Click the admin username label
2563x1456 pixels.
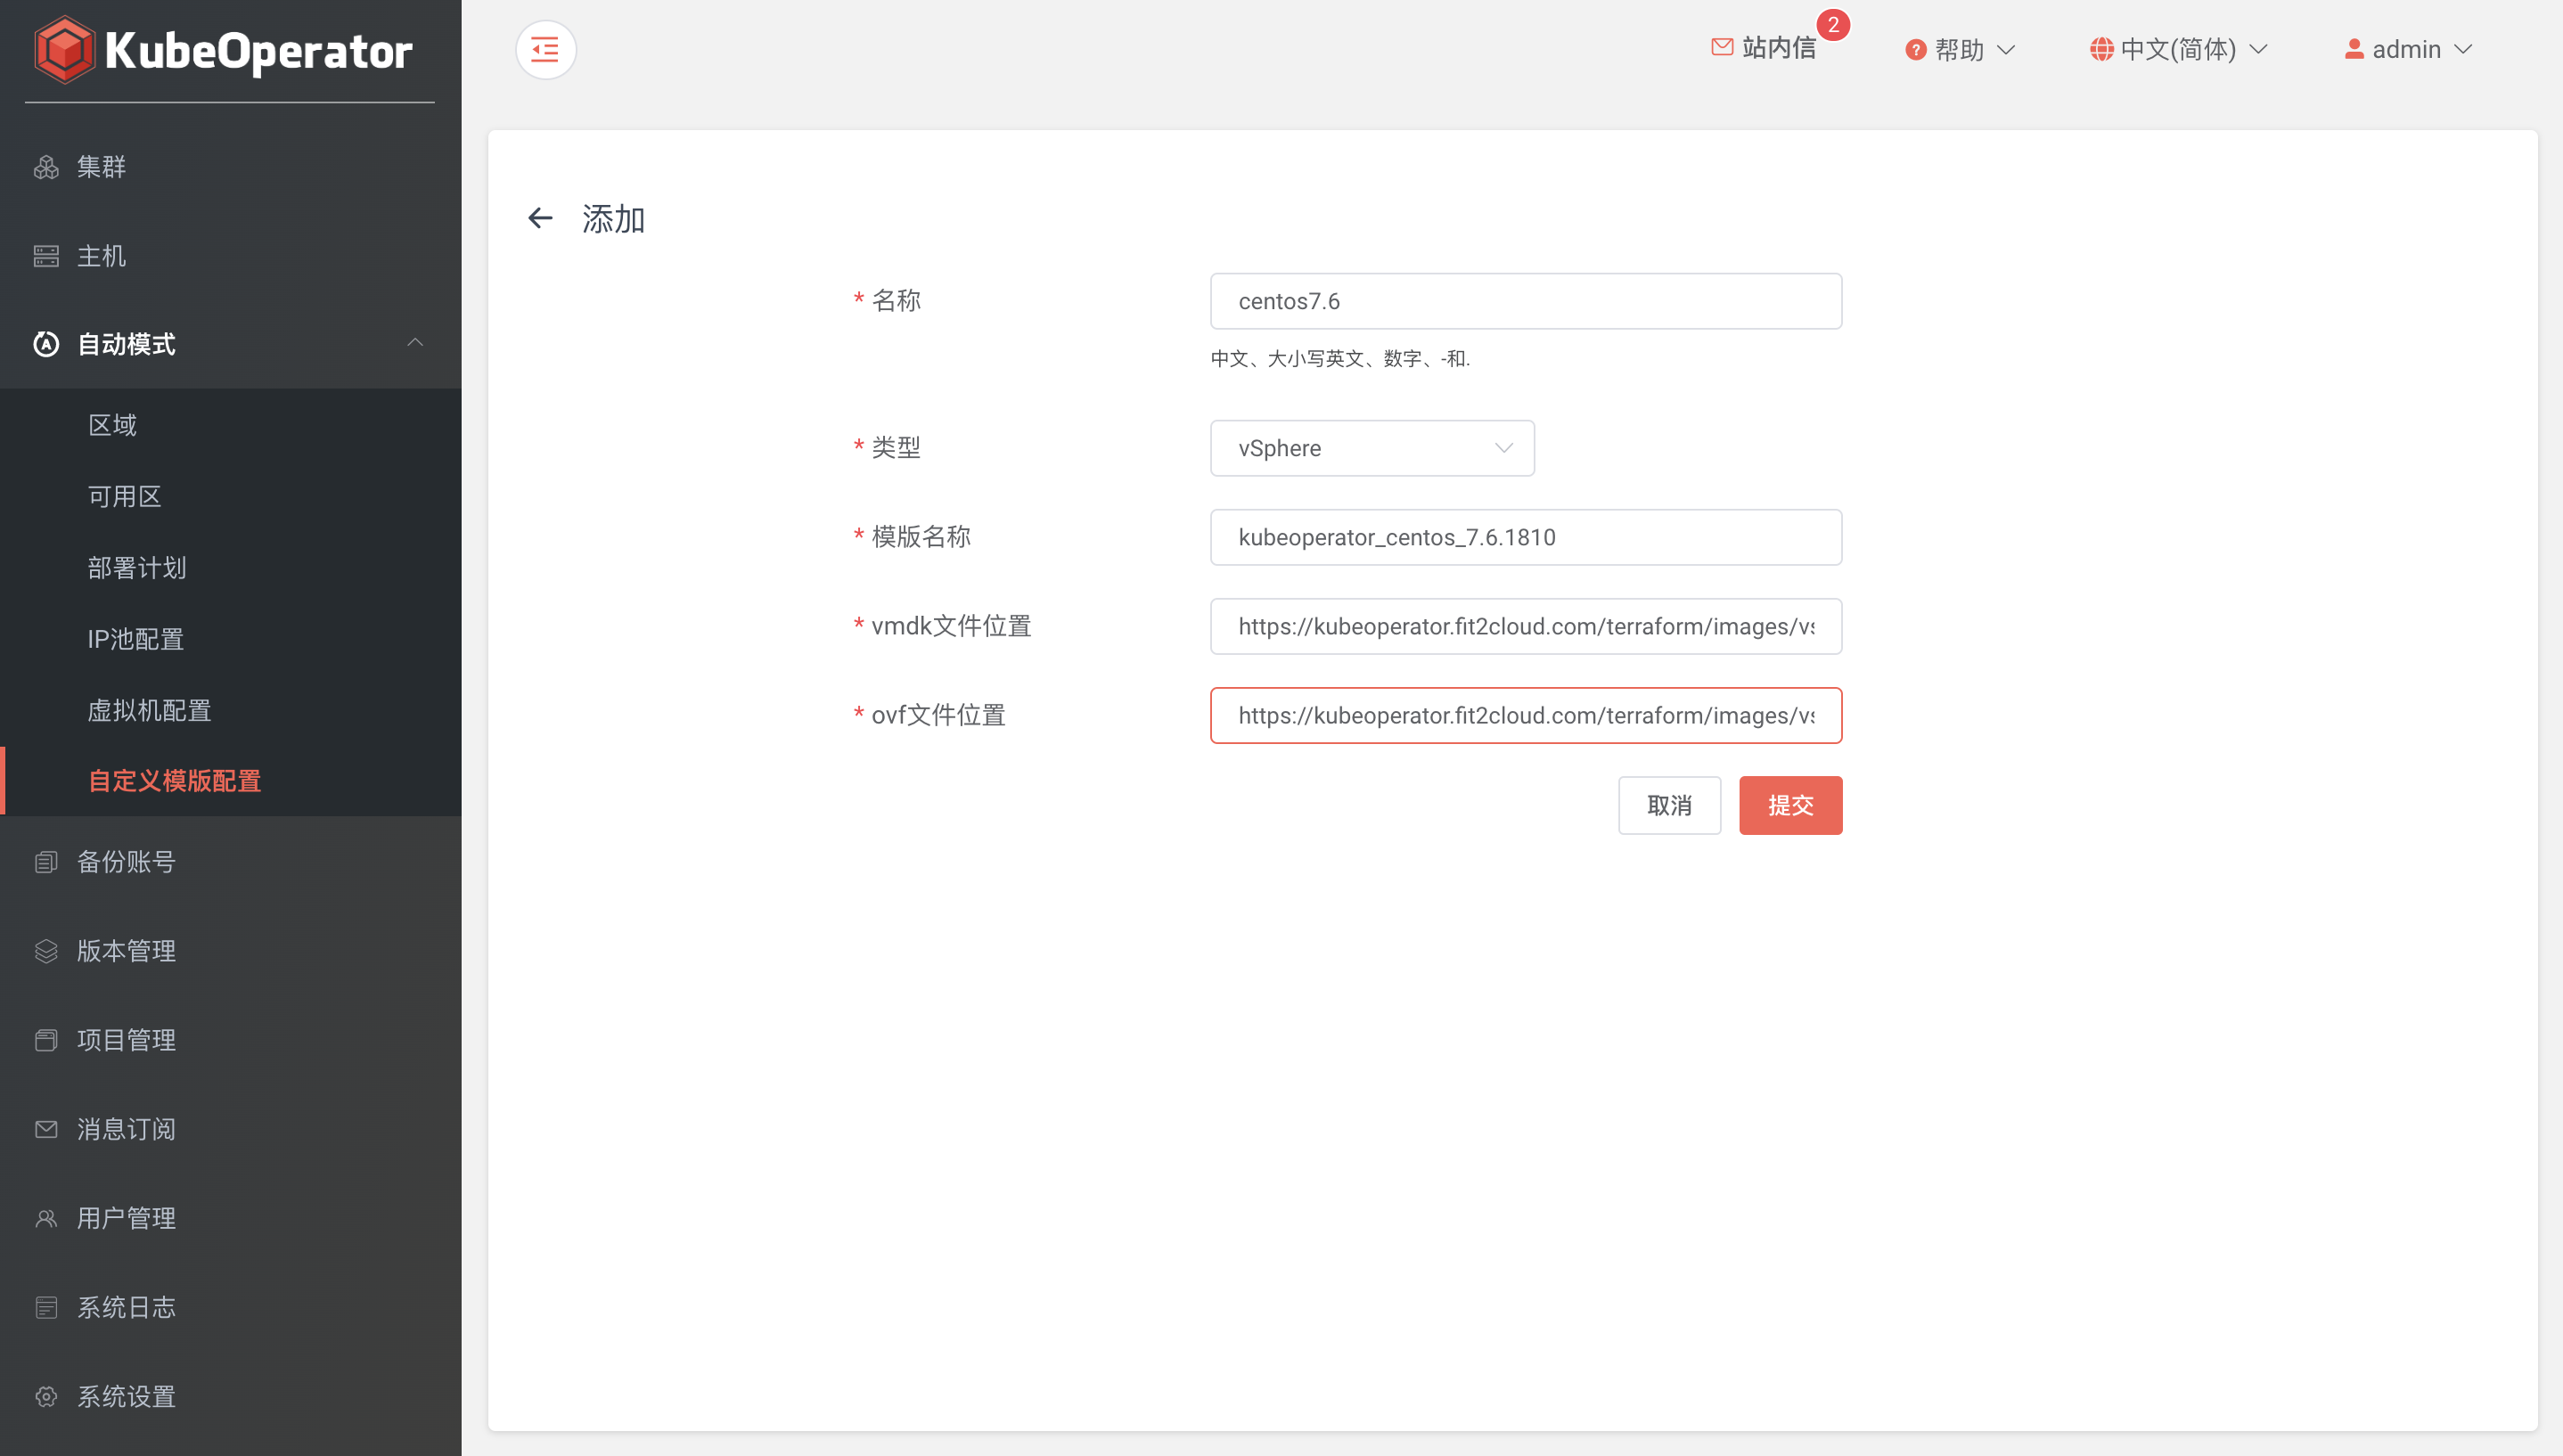tap(2406, 50)
